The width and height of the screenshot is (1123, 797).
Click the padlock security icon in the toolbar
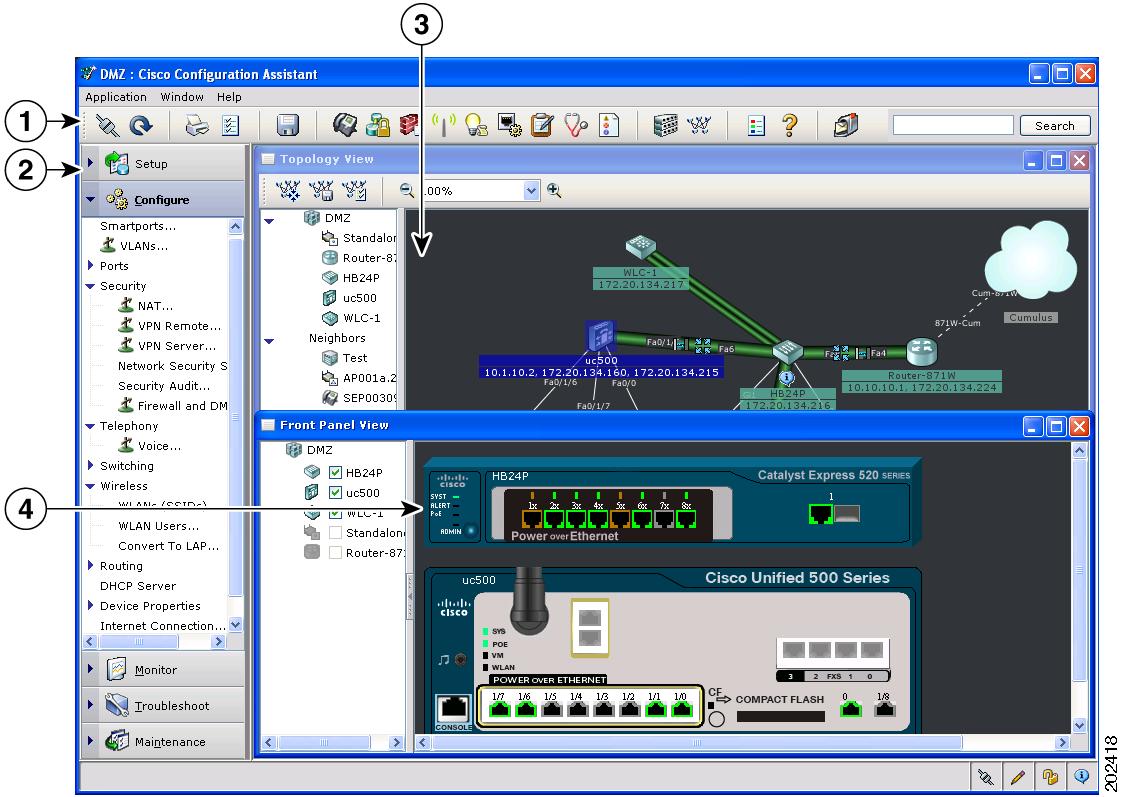[377, 125]
